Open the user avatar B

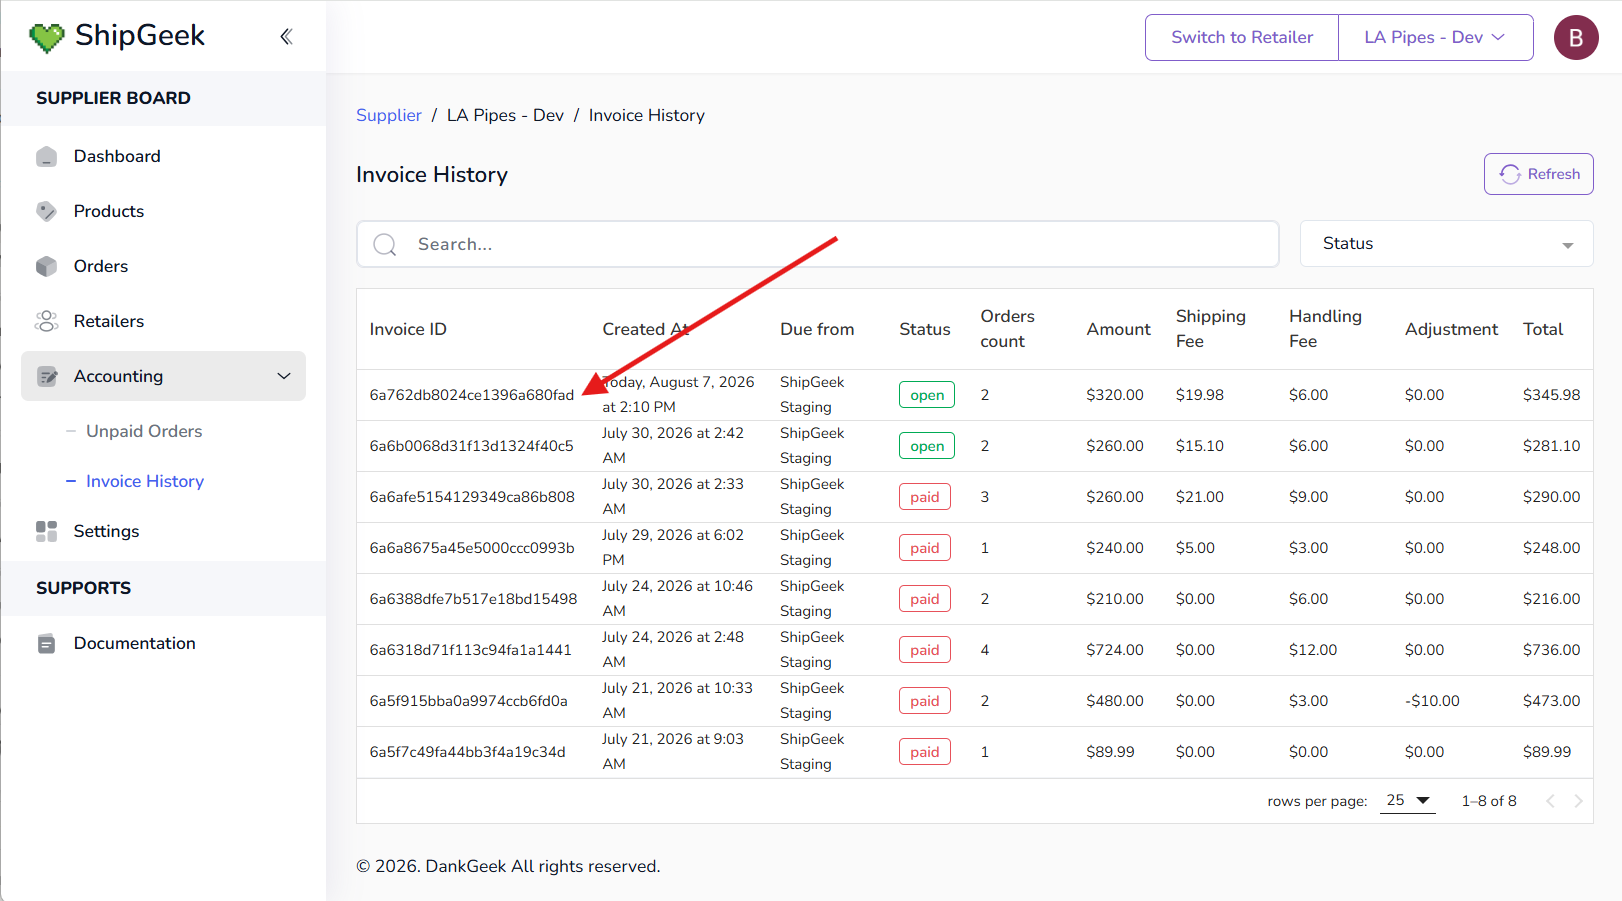[x=1576, y=38]
